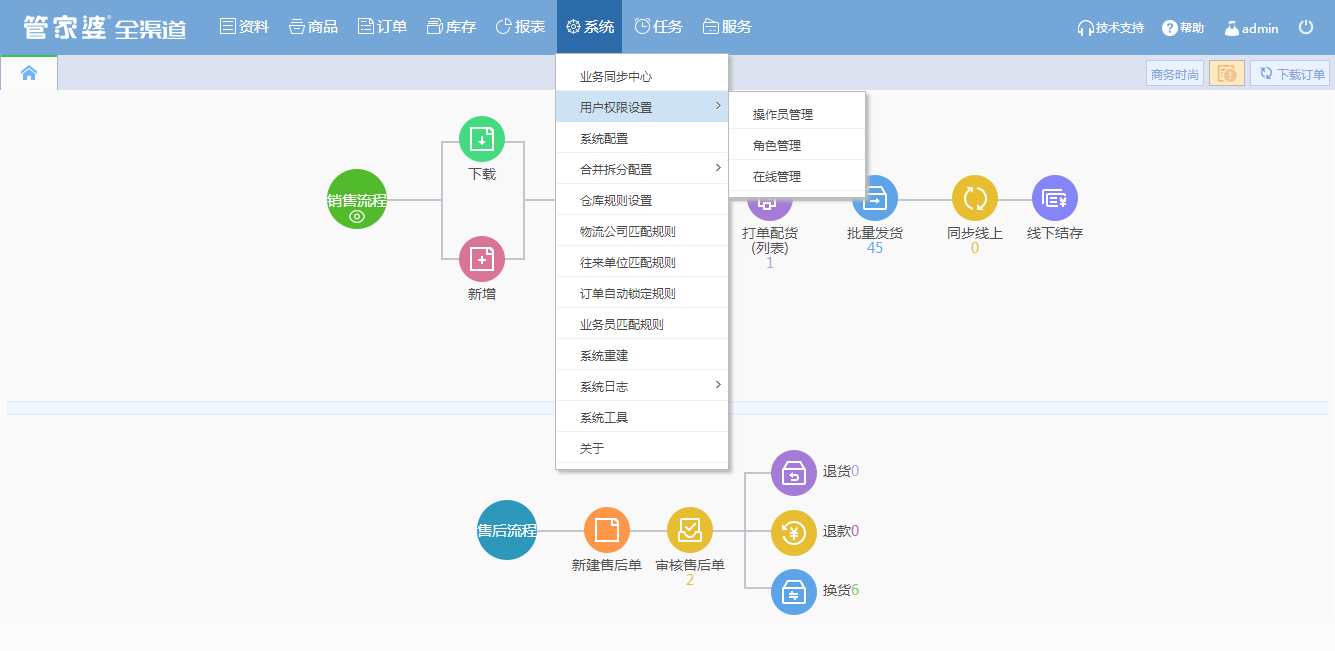The height and width of the screenshot is (651, 1335).
Task: Click the blue 换货 exchange icon
Action: [x=794, y=591]
